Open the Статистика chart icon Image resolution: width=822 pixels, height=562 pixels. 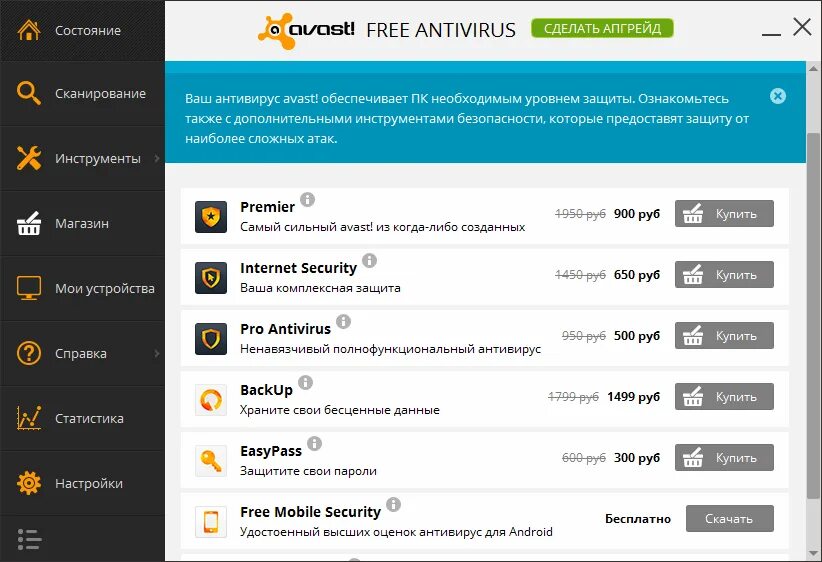[29, 418]
